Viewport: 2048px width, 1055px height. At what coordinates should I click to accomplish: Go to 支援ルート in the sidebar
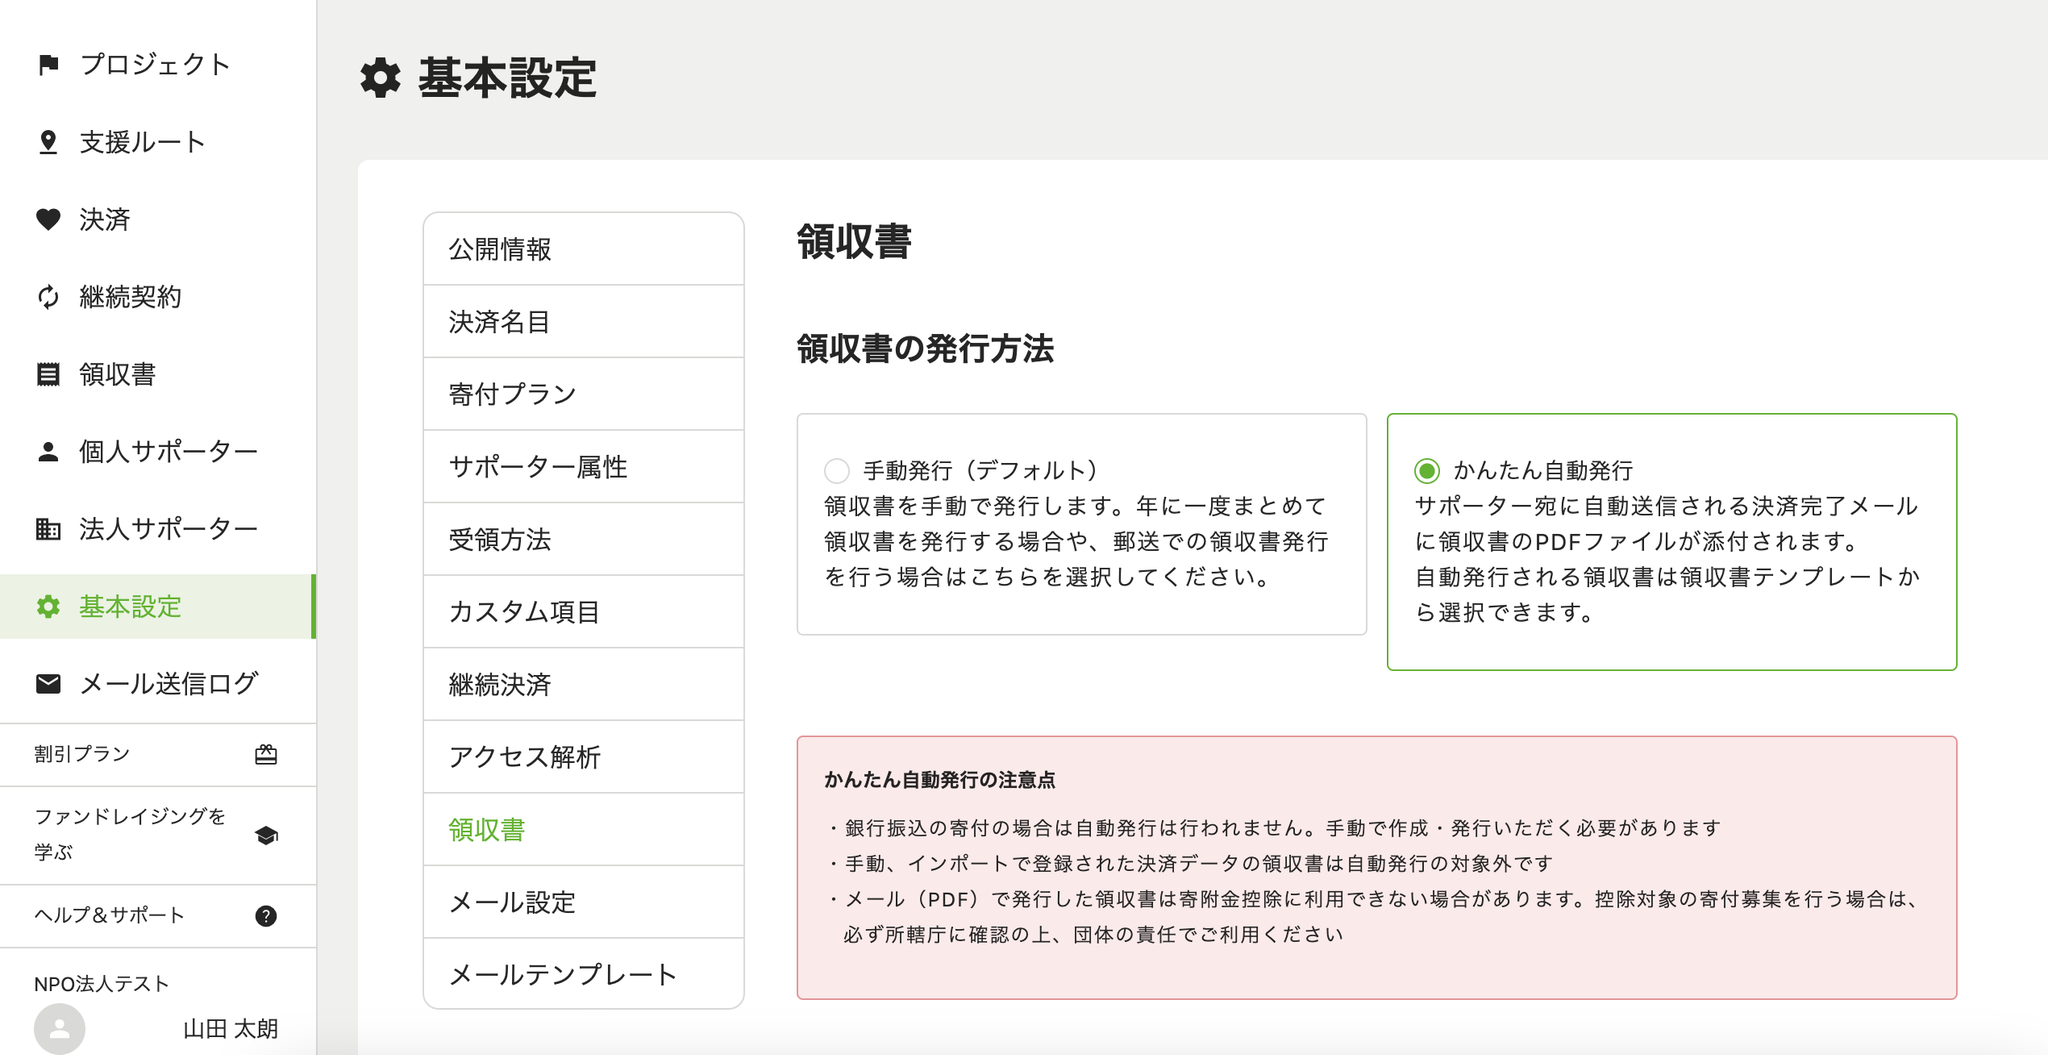158,142
